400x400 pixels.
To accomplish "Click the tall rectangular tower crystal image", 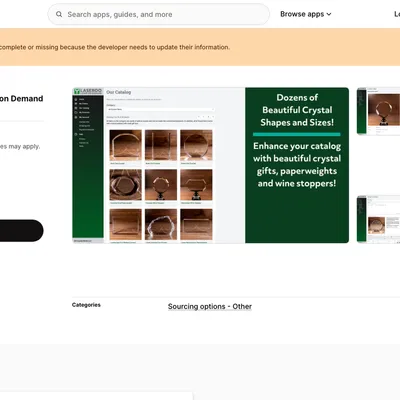I will (x=161, y=145).
